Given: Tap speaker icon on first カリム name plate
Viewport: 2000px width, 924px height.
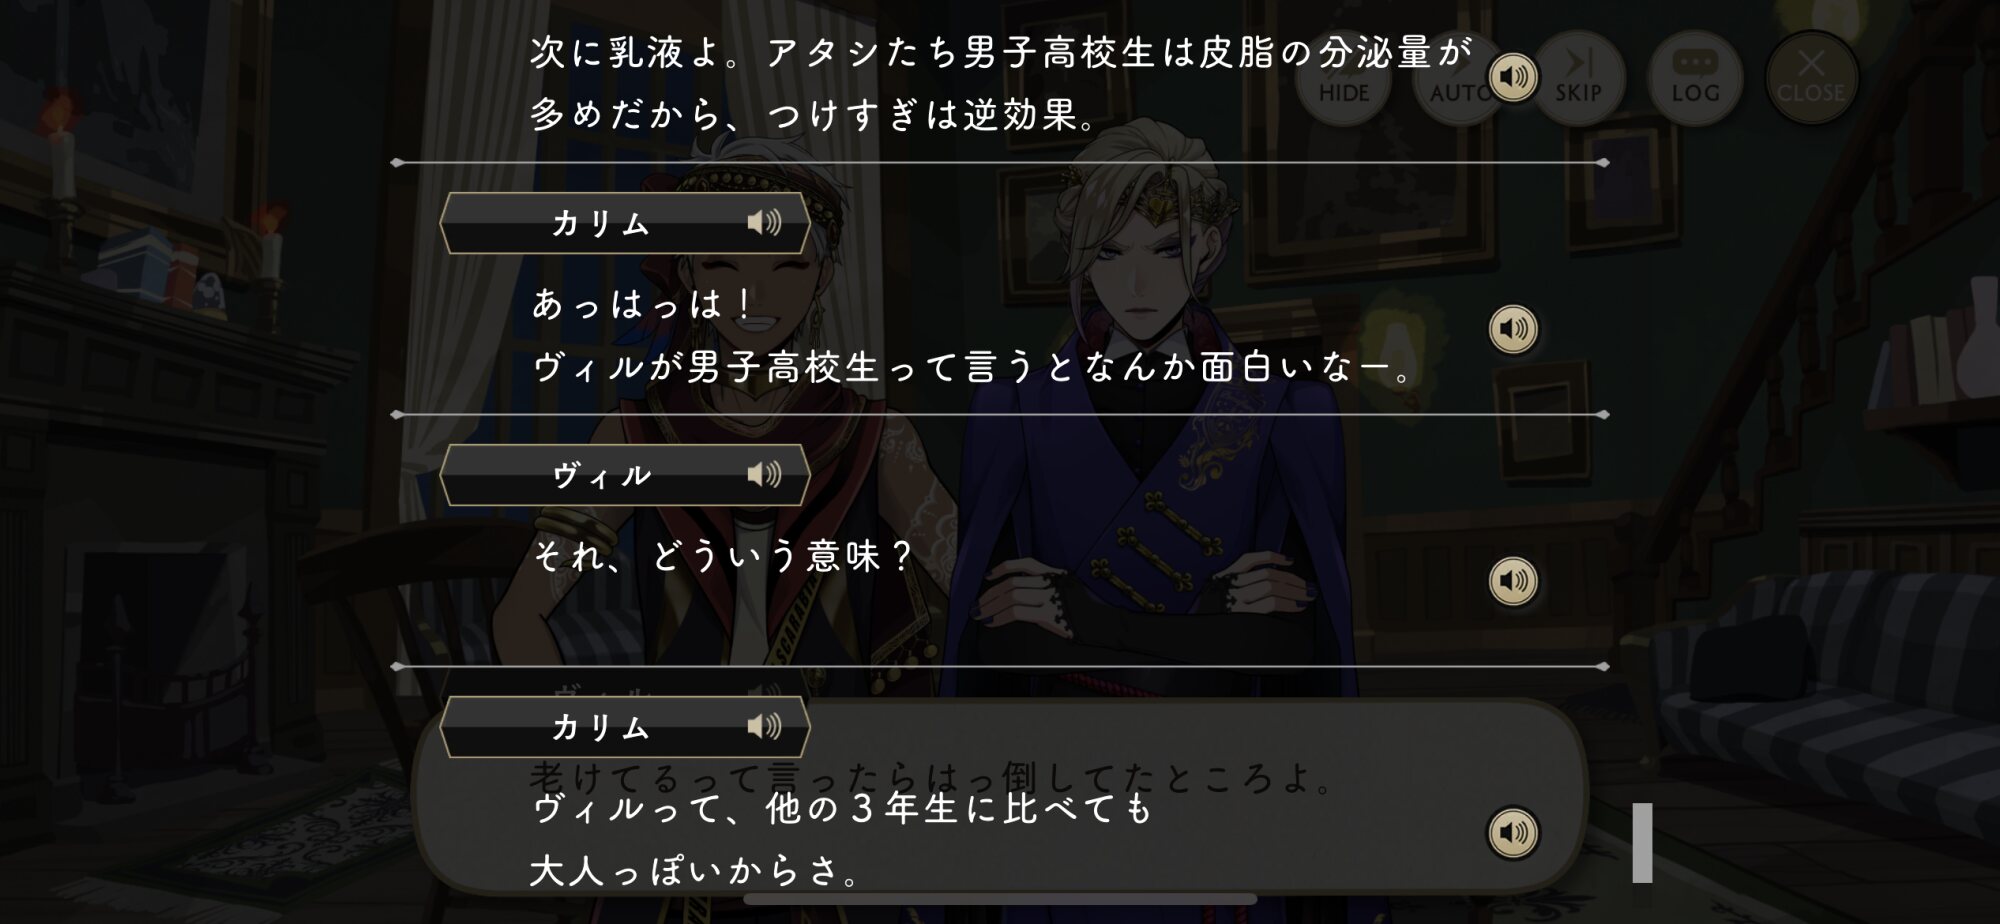Looking at the screenshot, I should [x=765, y=222].
